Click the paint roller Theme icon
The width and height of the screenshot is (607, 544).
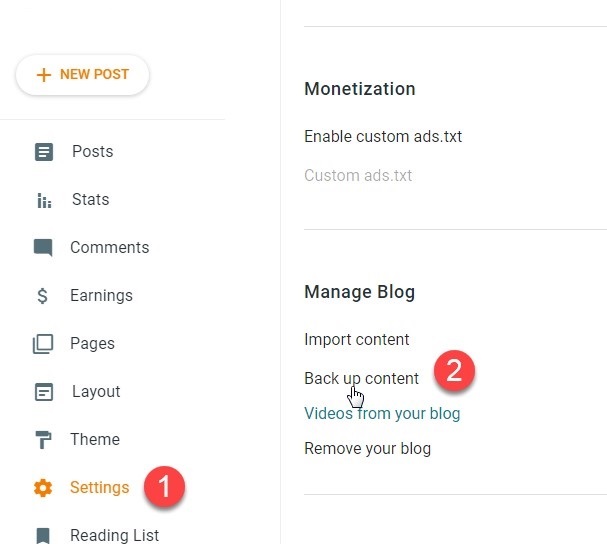pos(43,440)
